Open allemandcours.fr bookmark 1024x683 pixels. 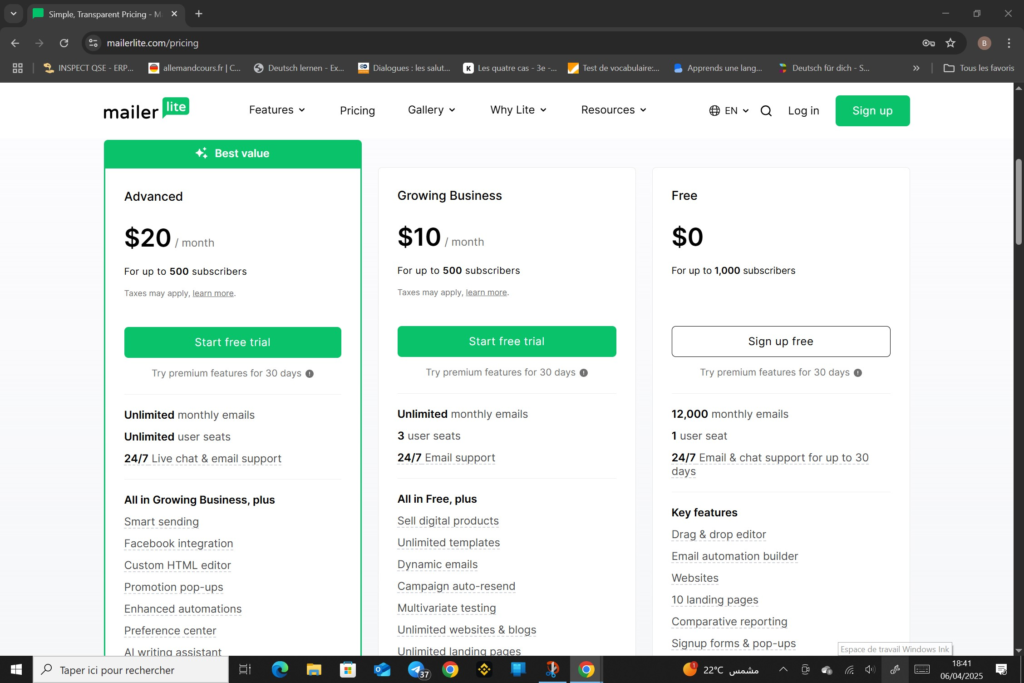195,68
